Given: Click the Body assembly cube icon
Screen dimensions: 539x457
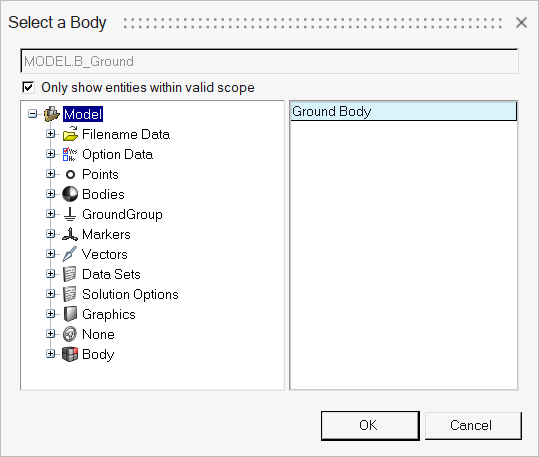Looking at the screenshot, I should pos(70,354).
